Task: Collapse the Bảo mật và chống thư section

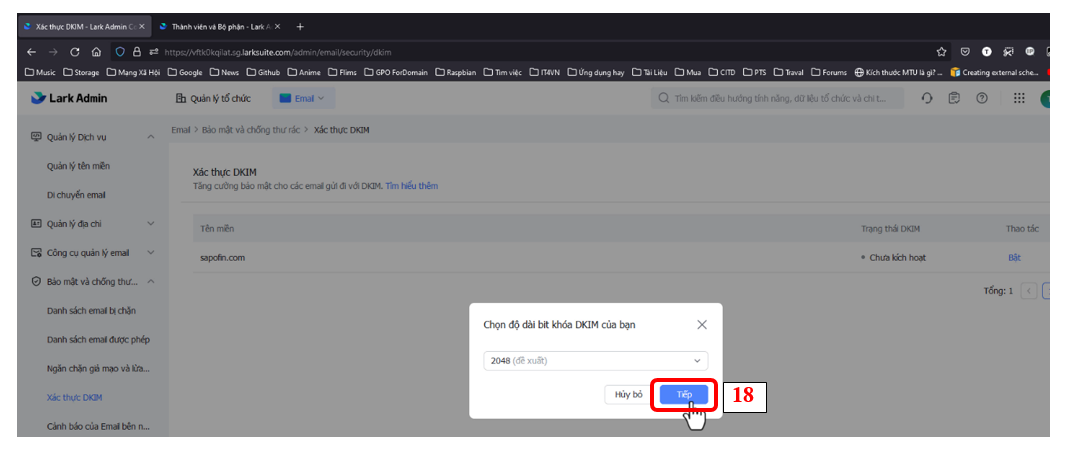Action: [151, 281]
